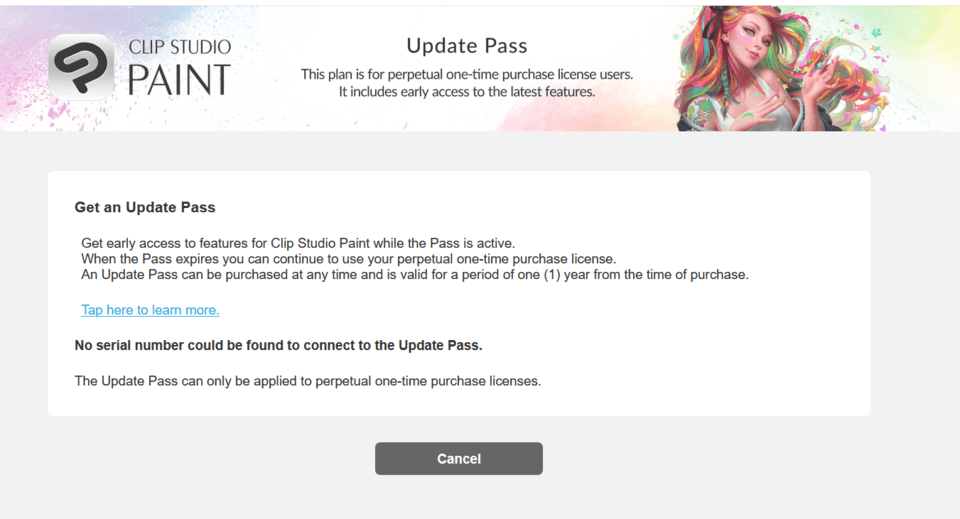Click the "No serial number could be found" message

[278, 346]
